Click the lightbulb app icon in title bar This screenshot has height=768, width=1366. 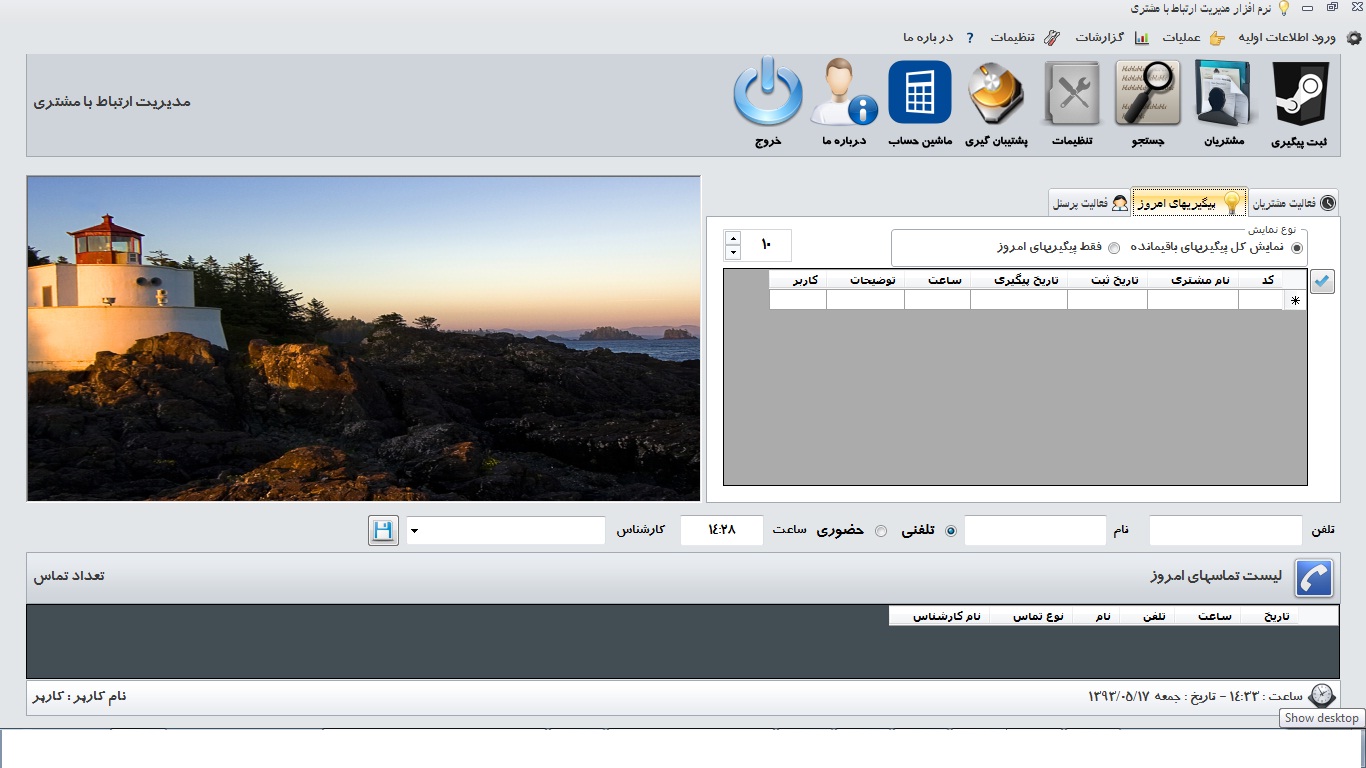[1284, 8]
